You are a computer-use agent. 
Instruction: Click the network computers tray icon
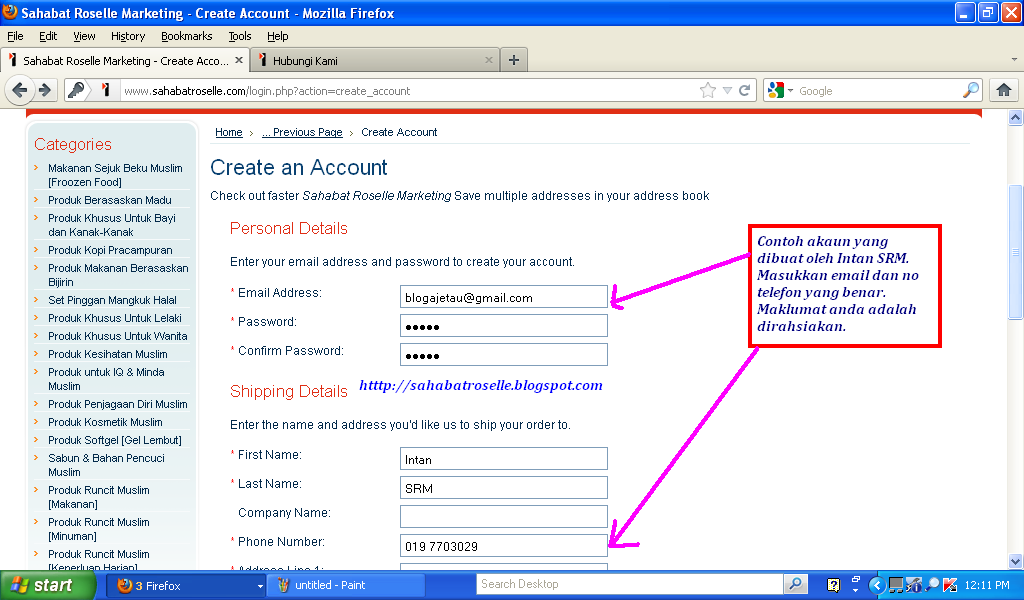pos(897,585)
